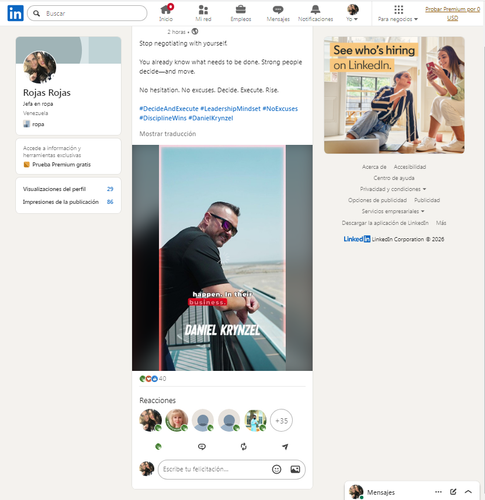Viewport: 485px width, 500px height.
Task: Open #DisciplineWins hashtag
Action: click(163, 118)
